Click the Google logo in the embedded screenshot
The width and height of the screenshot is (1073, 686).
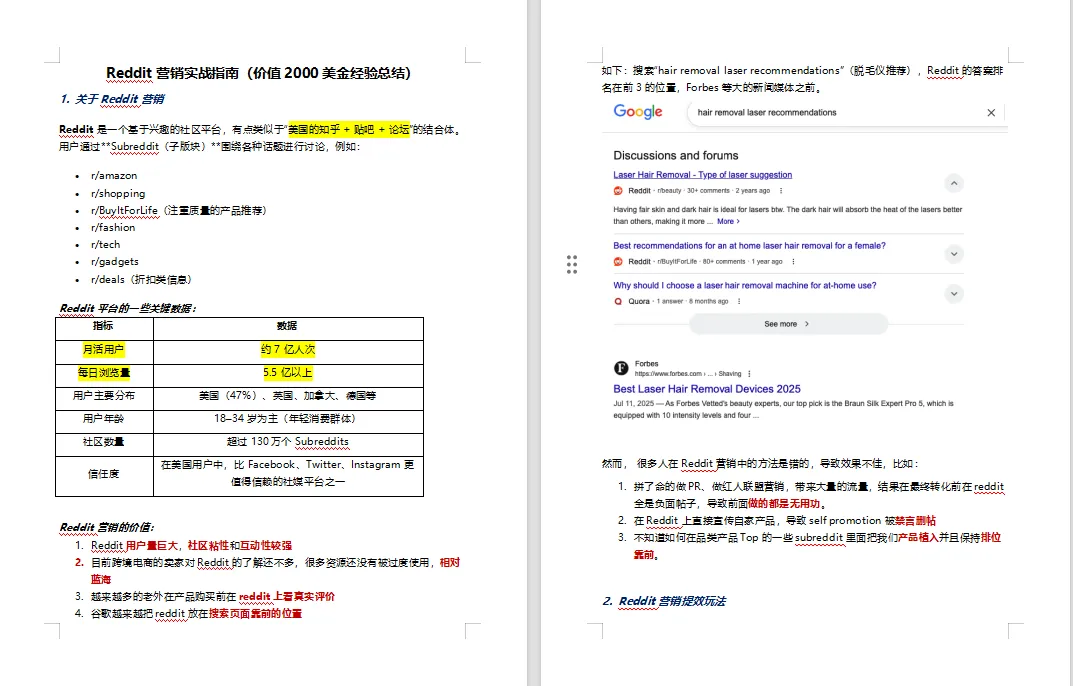(638, 112)
